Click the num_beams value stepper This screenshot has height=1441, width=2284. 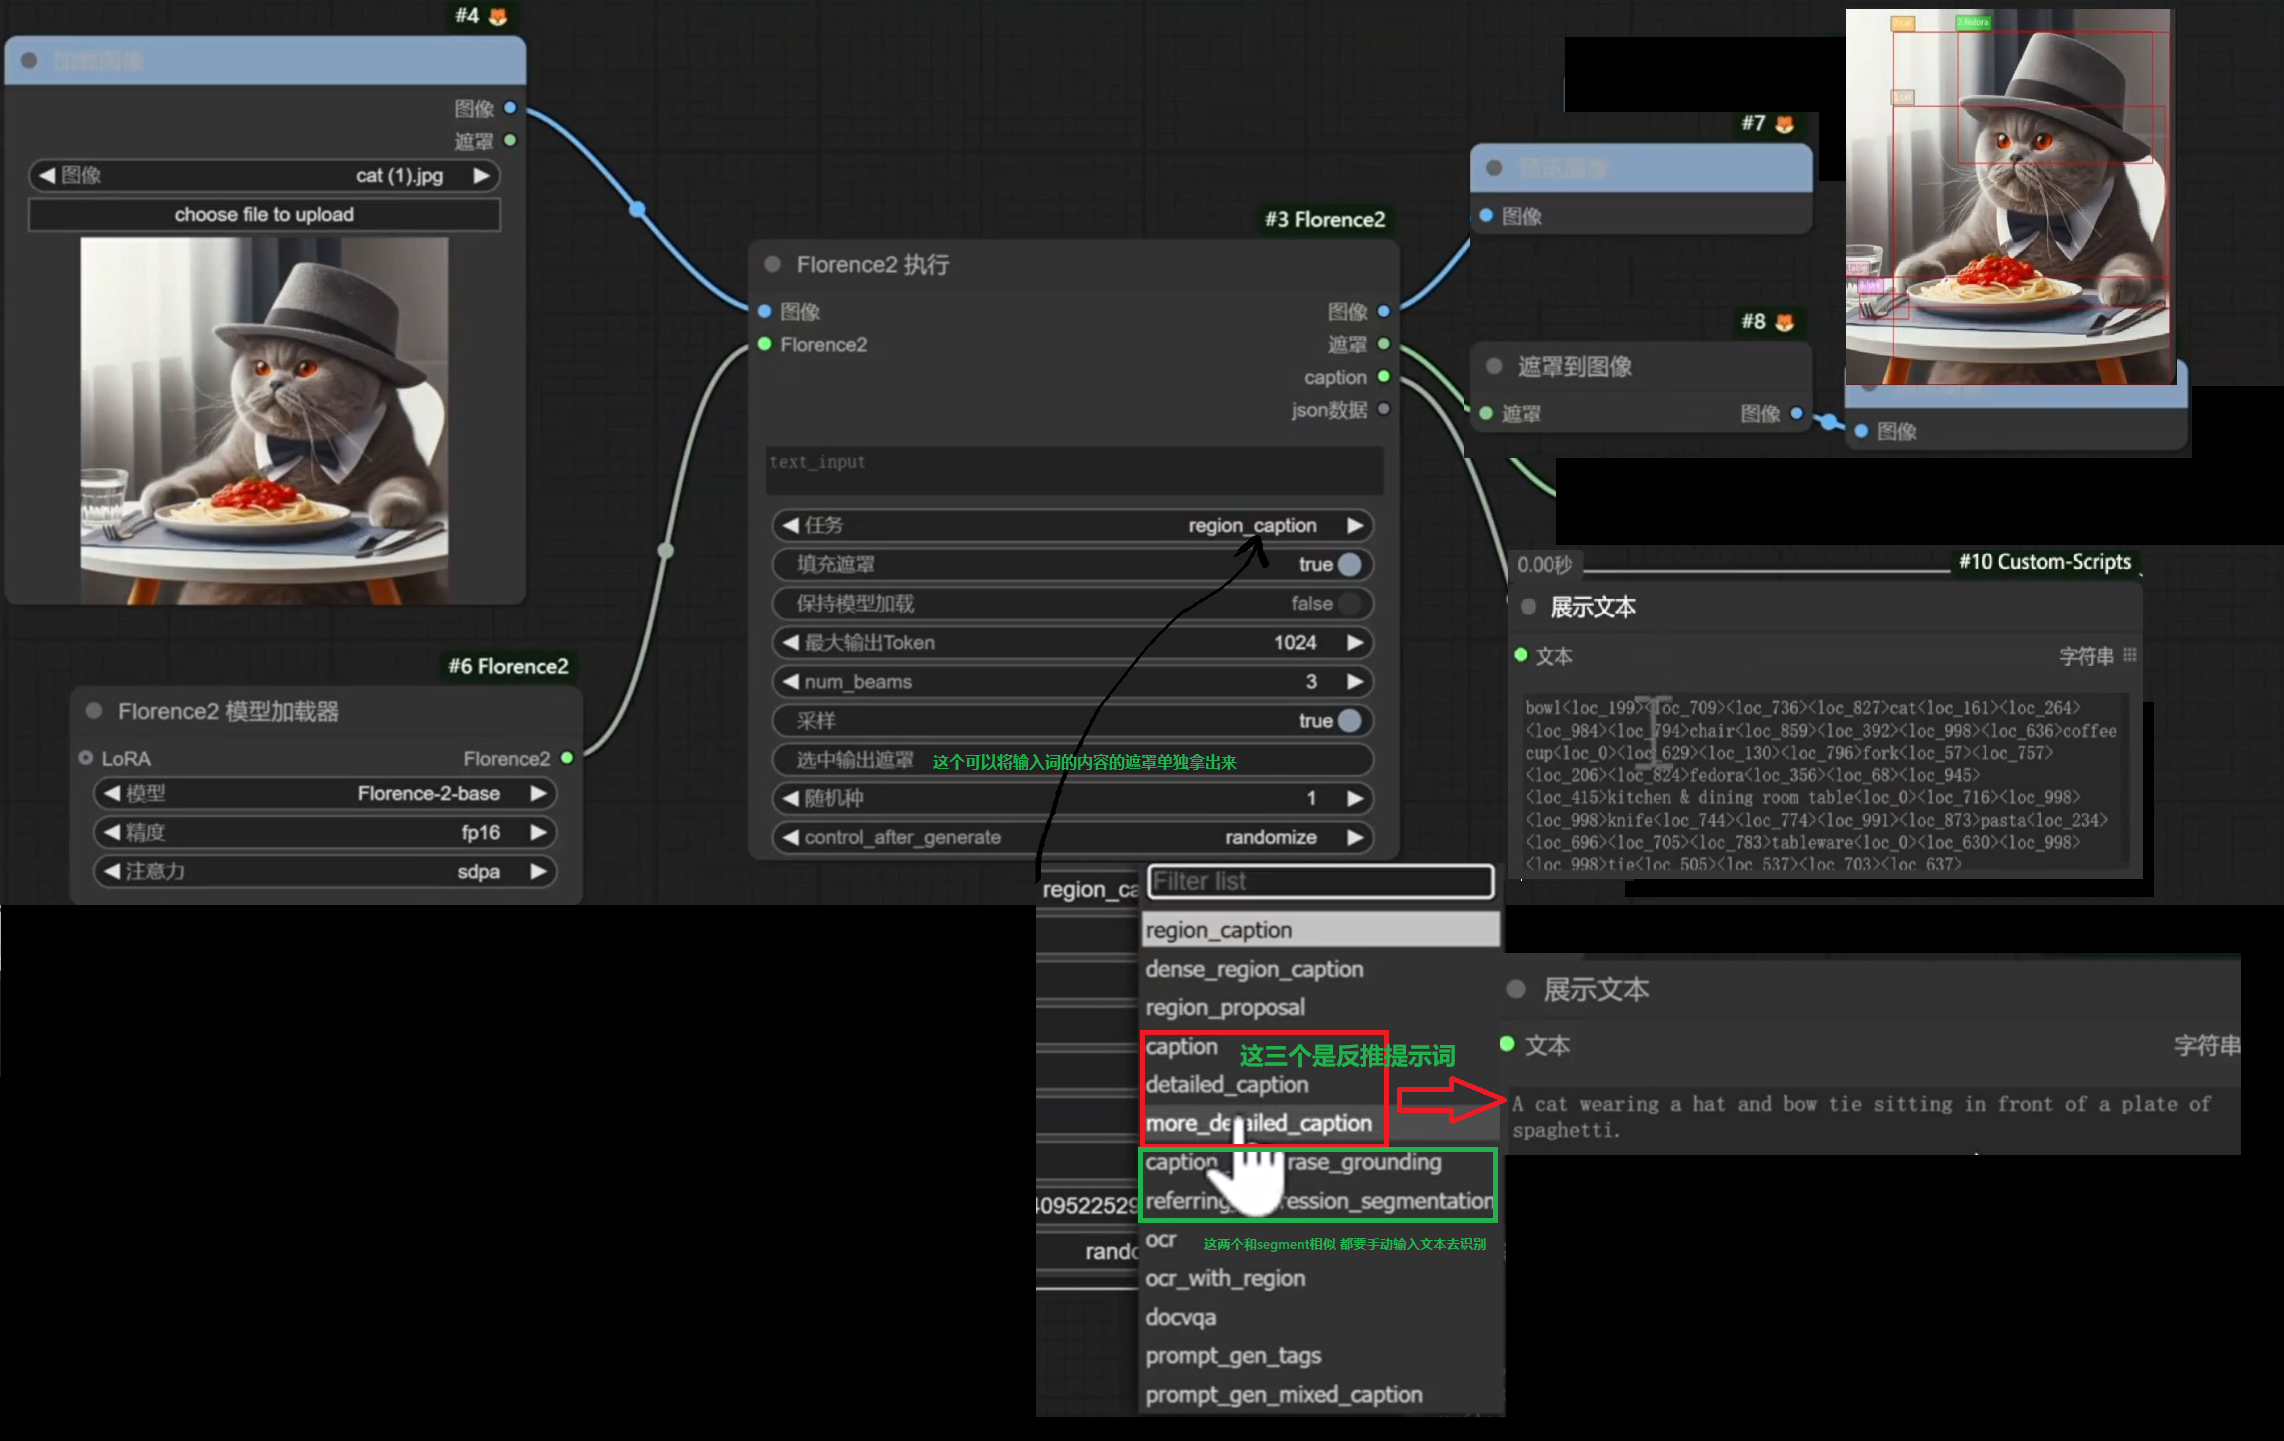(x=1072, y=681)
